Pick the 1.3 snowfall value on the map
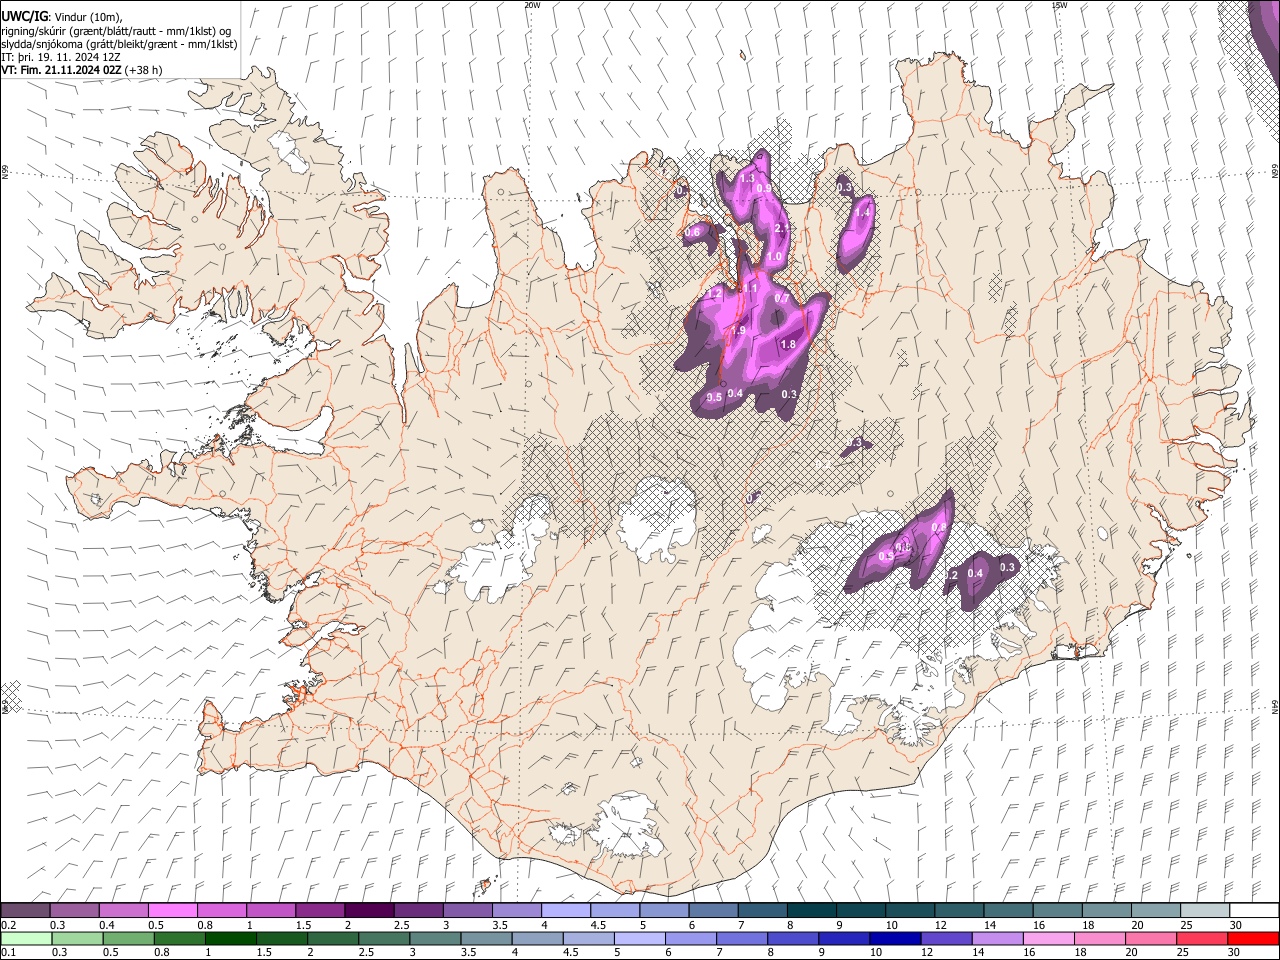 point(747,179)
